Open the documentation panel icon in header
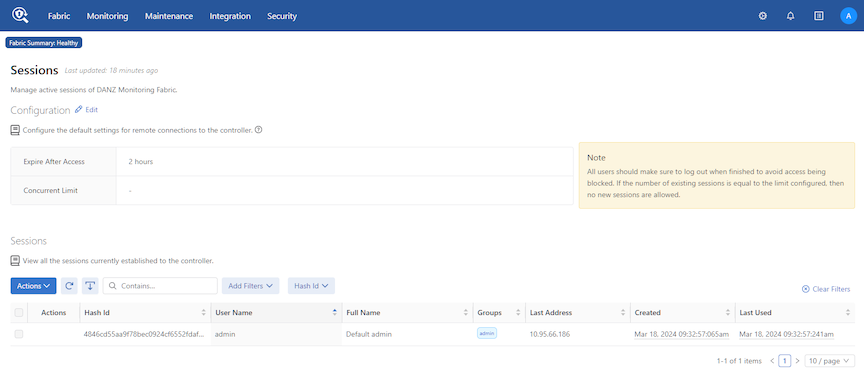The height and width of the screenshot is (376, 864). pos(819,16)
